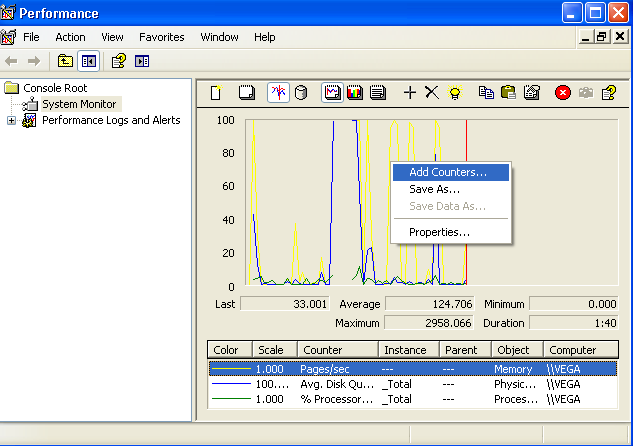Open the graph Properties toolbar icon

(x=532, y=92)
